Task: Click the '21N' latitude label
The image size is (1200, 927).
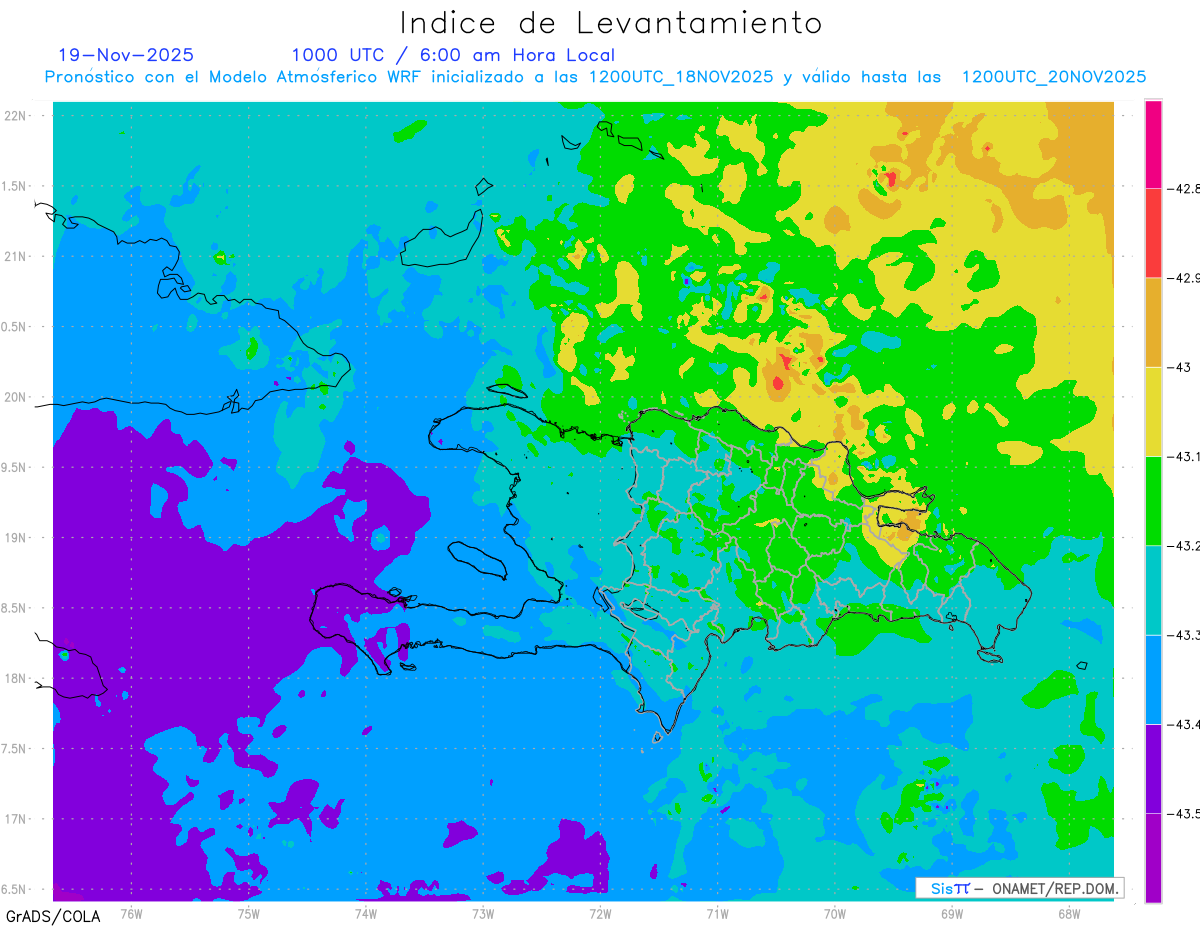Action: coord(17,257)
